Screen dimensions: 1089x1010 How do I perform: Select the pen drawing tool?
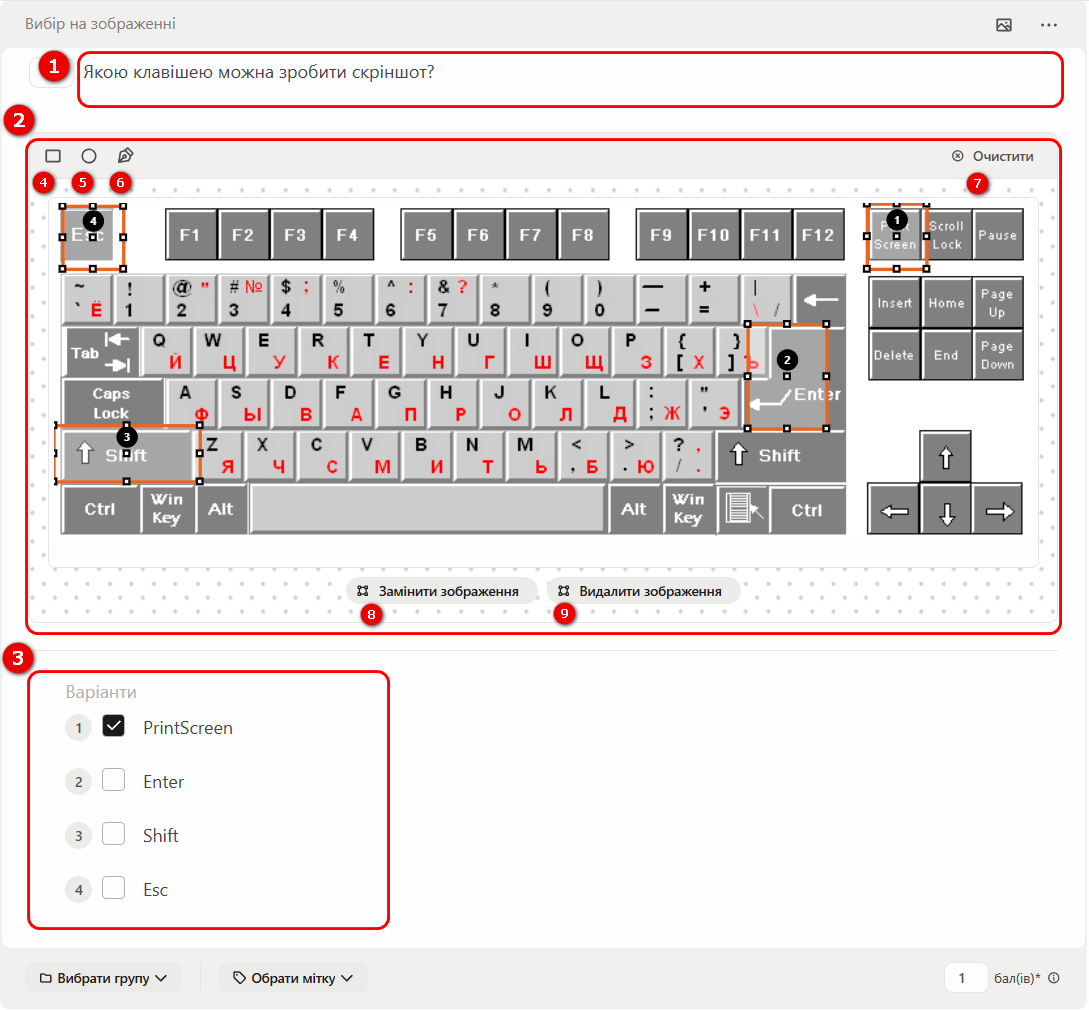pyautogui.click(x=125, y=156)
